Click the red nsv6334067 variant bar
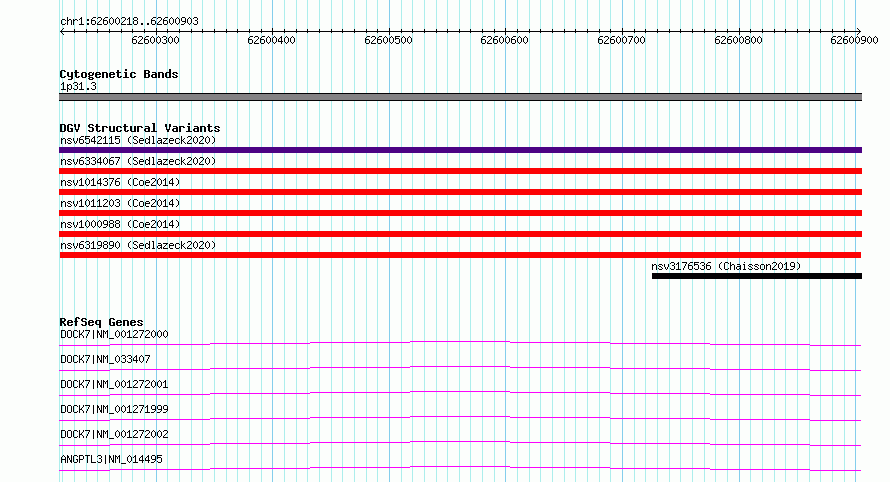The height and width of the screenshot is (482, 890). click(460, 171)
